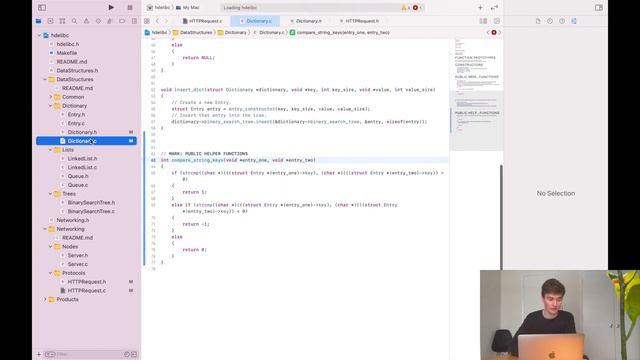
Task: Open compare_string_keys function jump bar menu
Action: point(340,32)
